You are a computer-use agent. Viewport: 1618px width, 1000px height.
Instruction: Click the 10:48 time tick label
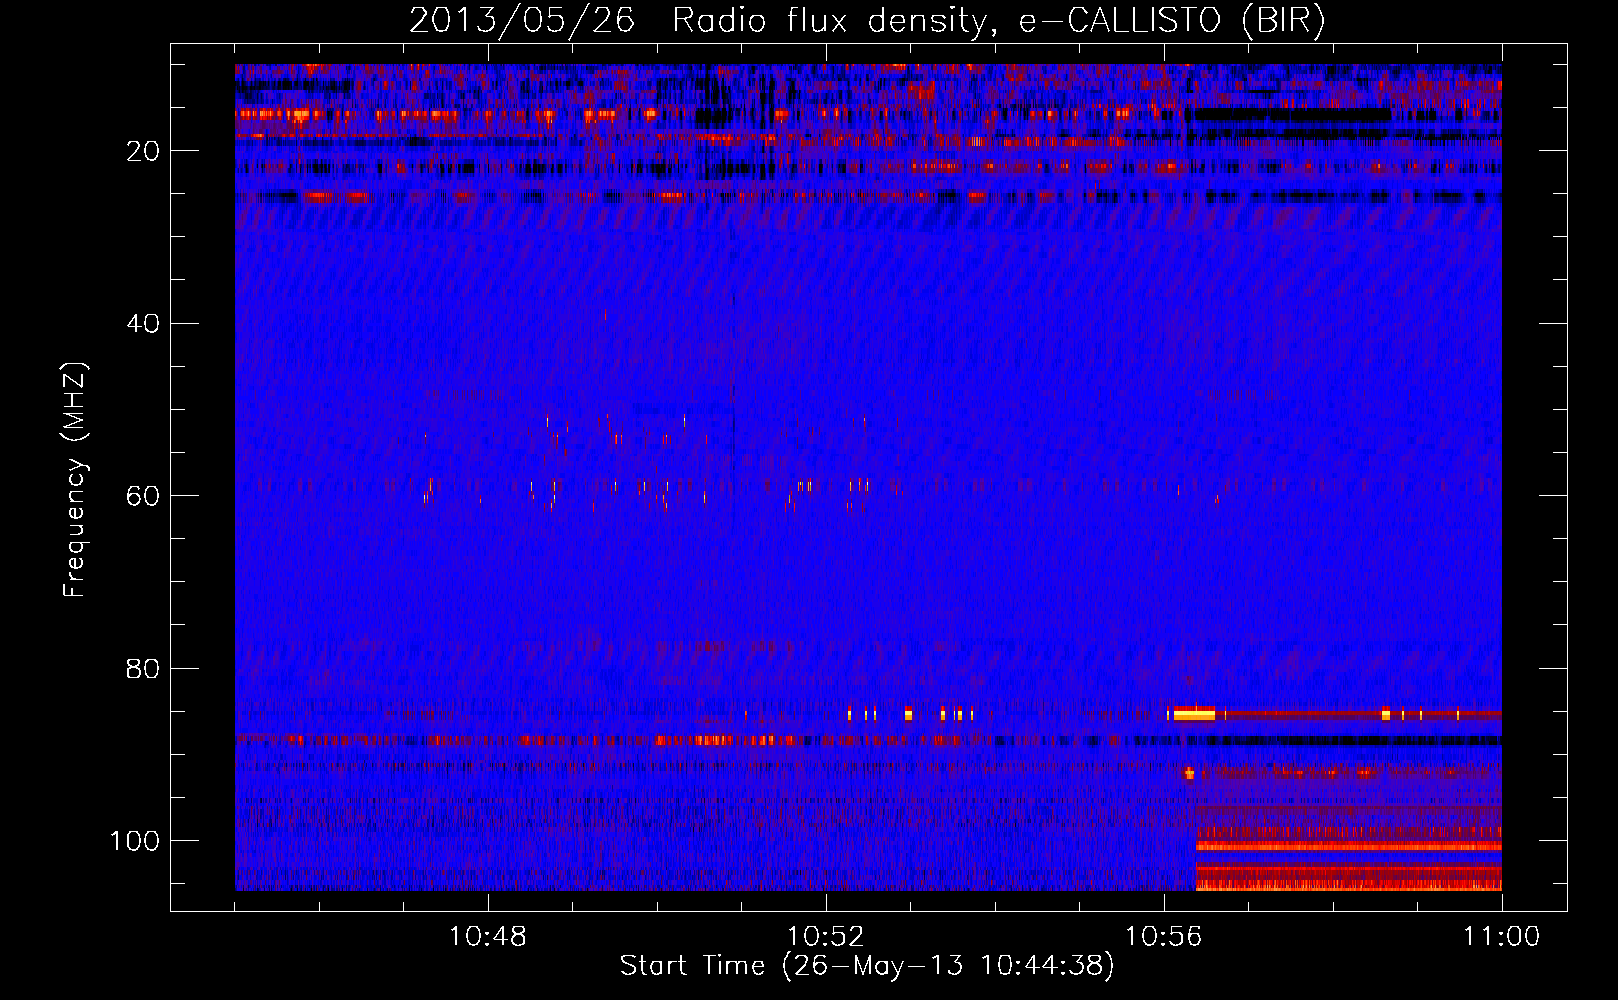click(x=488, y=937)
